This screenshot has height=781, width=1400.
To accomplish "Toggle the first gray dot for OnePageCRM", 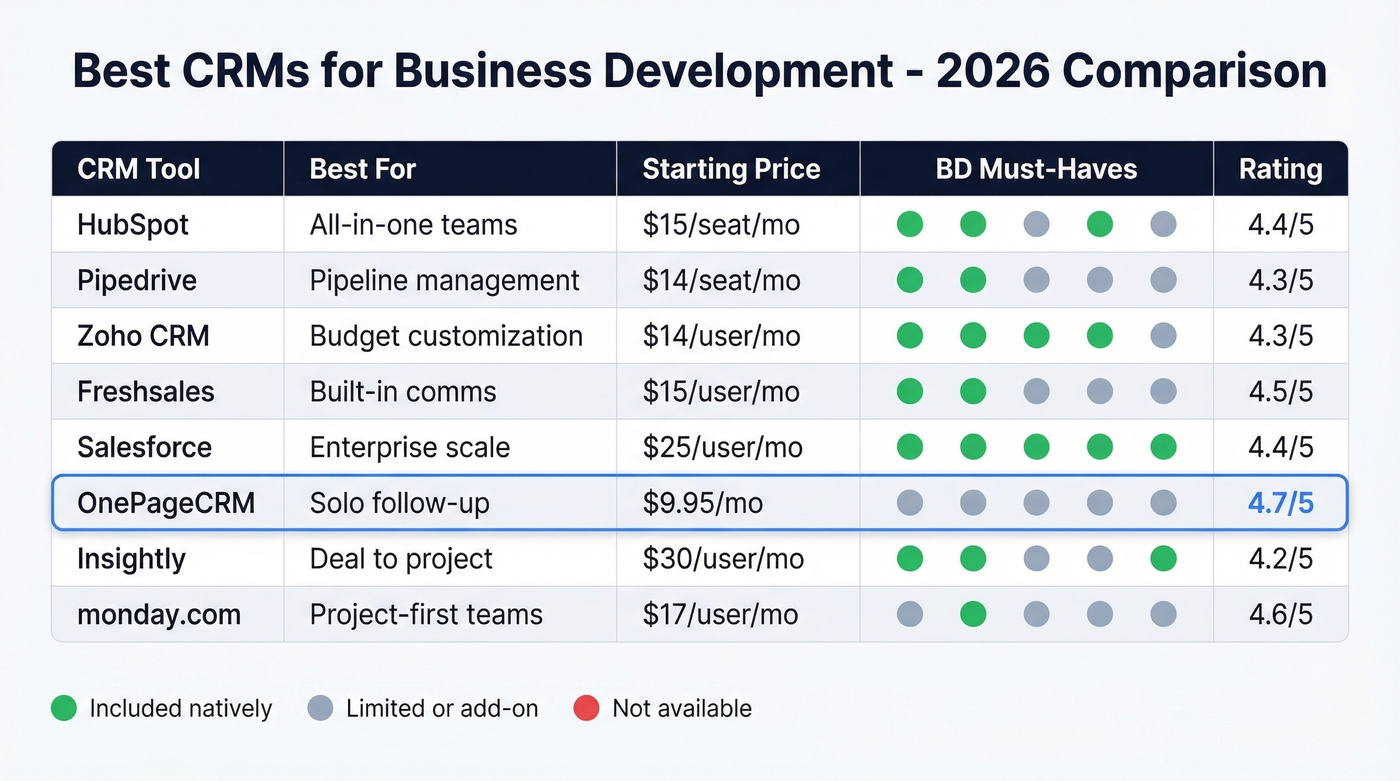I will point(909,503).
